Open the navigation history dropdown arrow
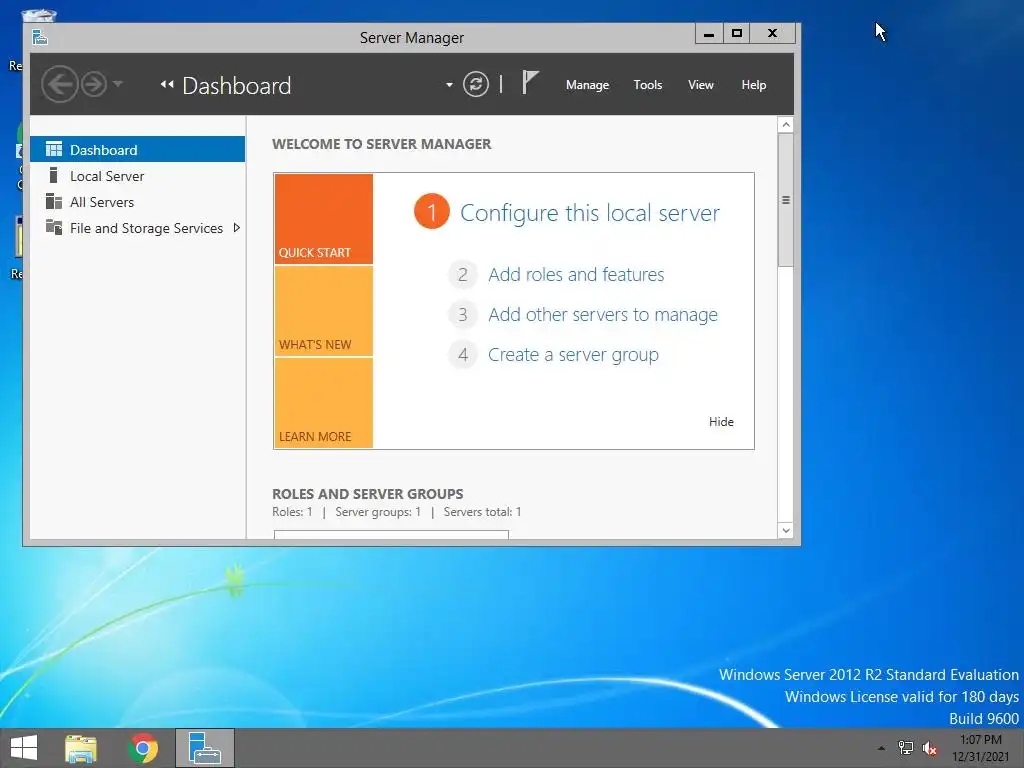Image resolution: width=1024 pixels, height=768 pixels. pyautogui.click(x=118, y=84)
